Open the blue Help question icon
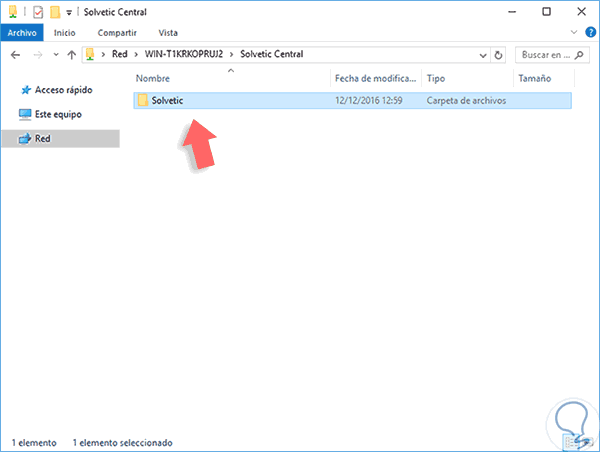Image resolution: width=600 pixels, height=452 pixels. coord(591,33)
